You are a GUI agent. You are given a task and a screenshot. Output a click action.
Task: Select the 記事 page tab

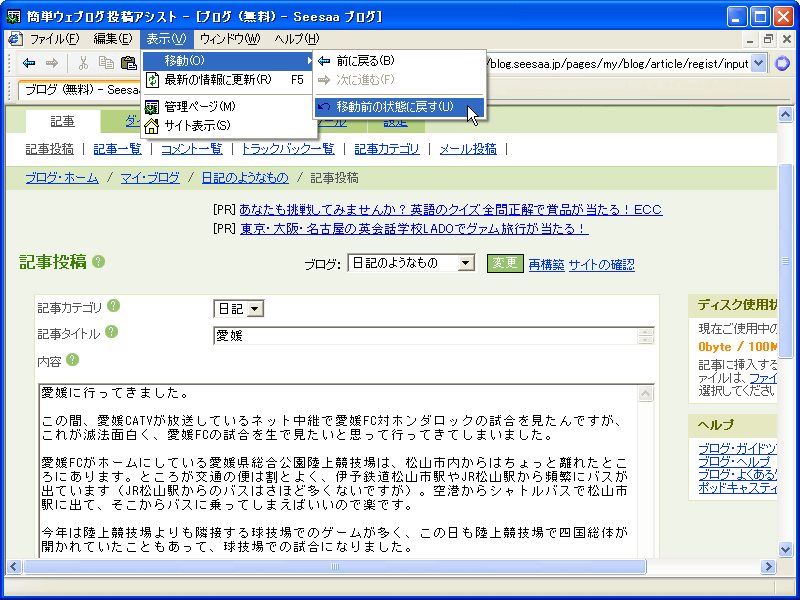pos(63,121)
